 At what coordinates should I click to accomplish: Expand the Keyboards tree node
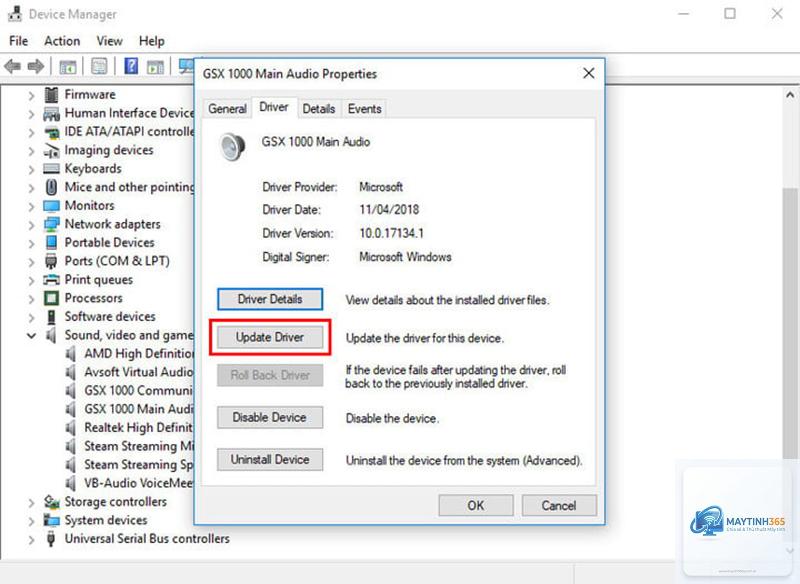tap(31, 169)
